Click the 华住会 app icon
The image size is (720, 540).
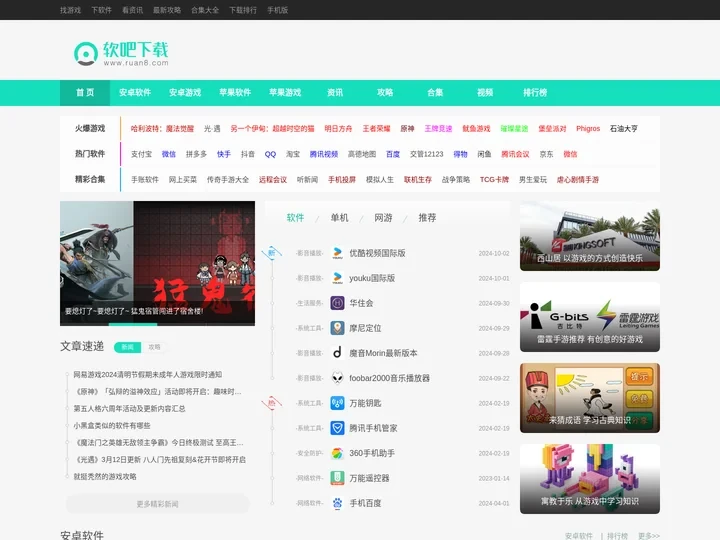pos(338,303)
